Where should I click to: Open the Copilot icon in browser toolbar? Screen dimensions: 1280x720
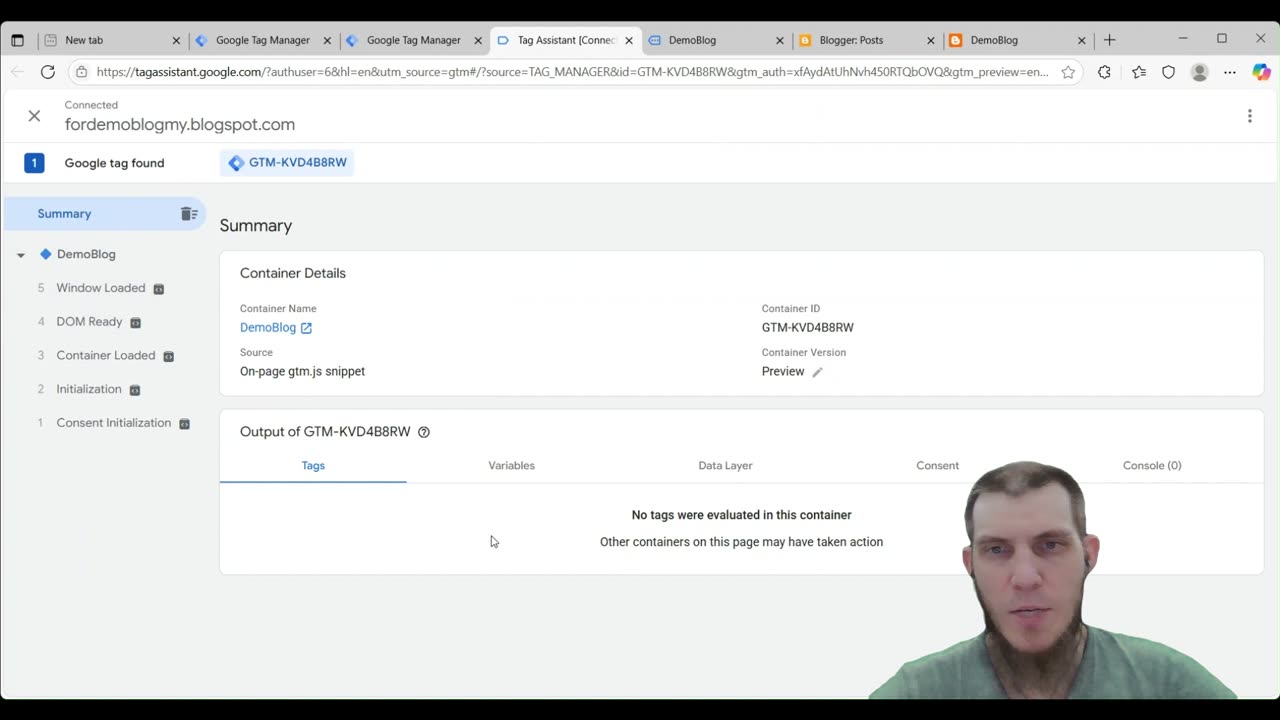point(1261,72)
